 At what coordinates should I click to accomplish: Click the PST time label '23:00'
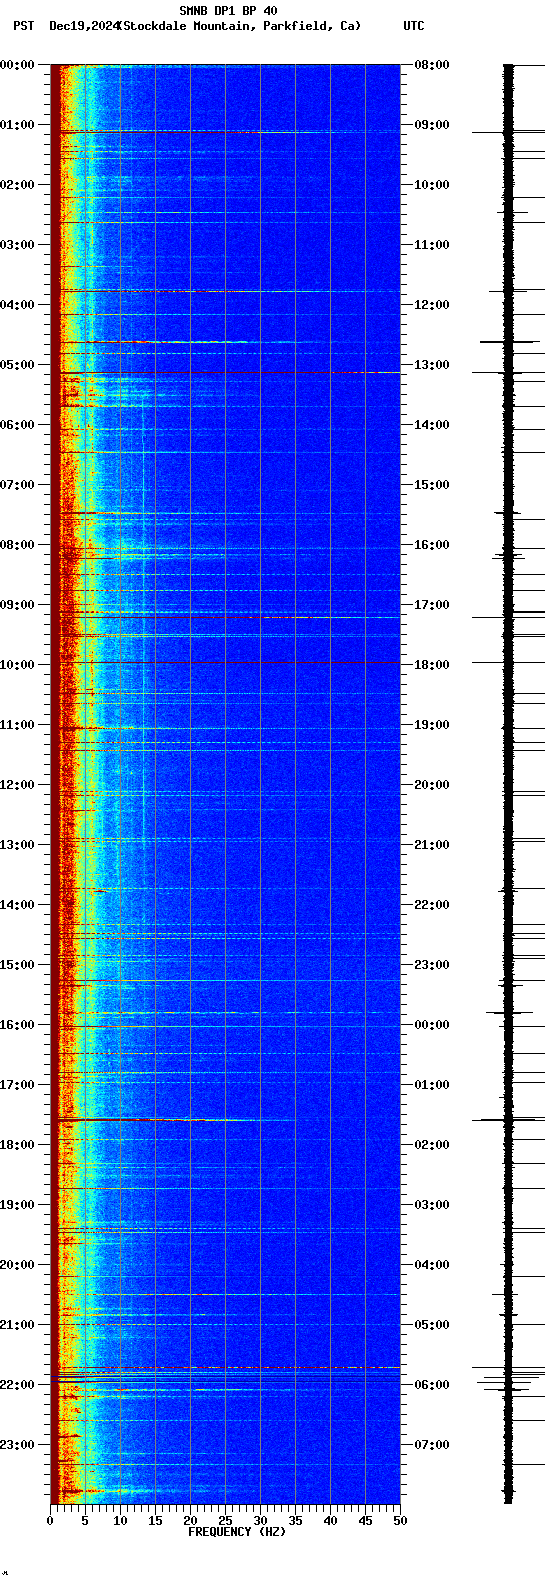(x=17, y=1445)
